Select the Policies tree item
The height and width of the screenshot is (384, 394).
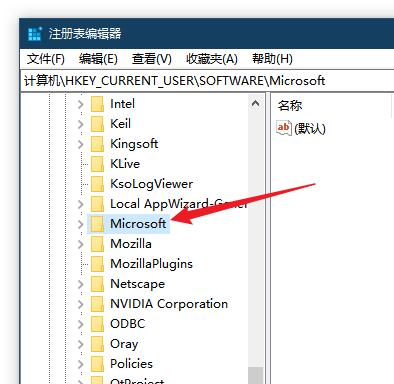tap(131, 364)
